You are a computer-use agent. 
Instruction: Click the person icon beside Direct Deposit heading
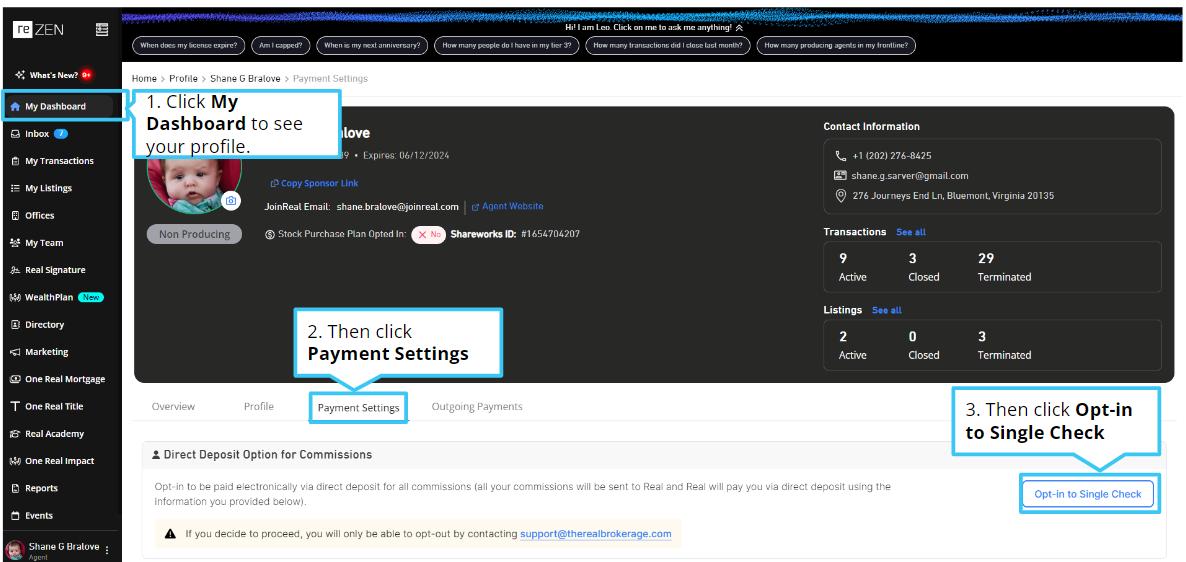tap(156, 455)
